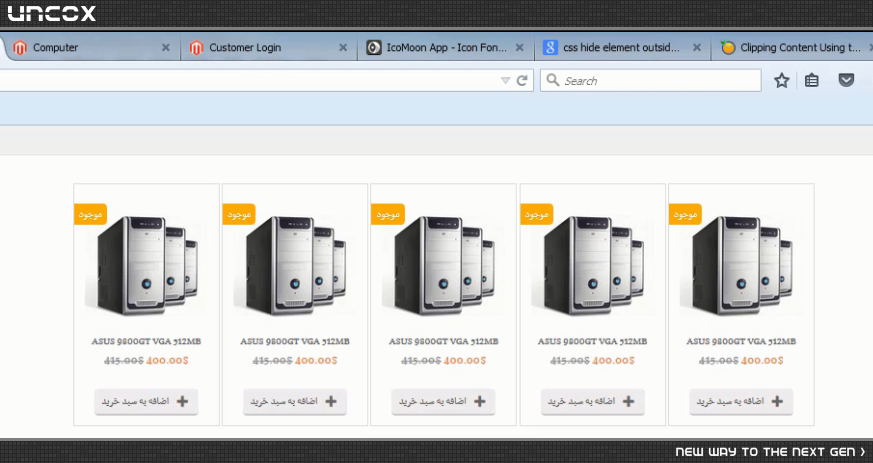This screenshot has width=873, height=463.
Task: Click the 400.00$ price on the fourth card
Action: (614, 361)
